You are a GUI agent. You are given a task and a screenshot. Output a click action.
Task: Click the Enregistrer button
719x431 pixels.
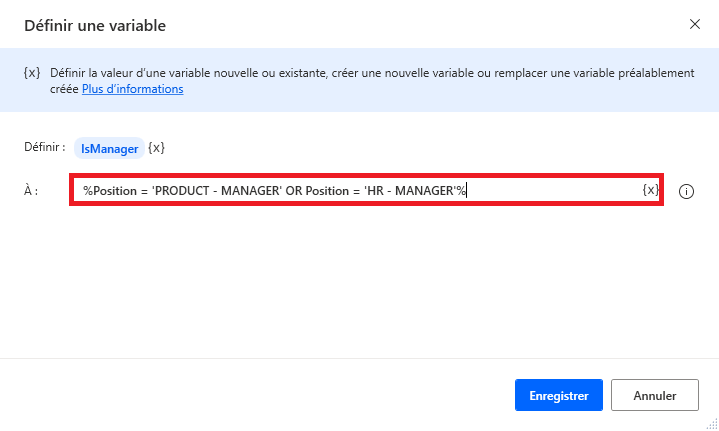click(559, 395)
